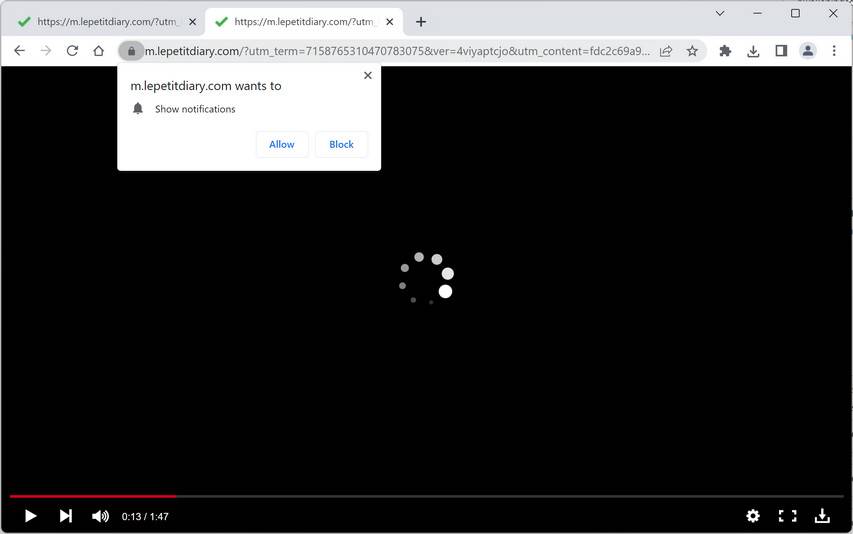
Task: Close the second active tab
Action: (x=390, y=22)
